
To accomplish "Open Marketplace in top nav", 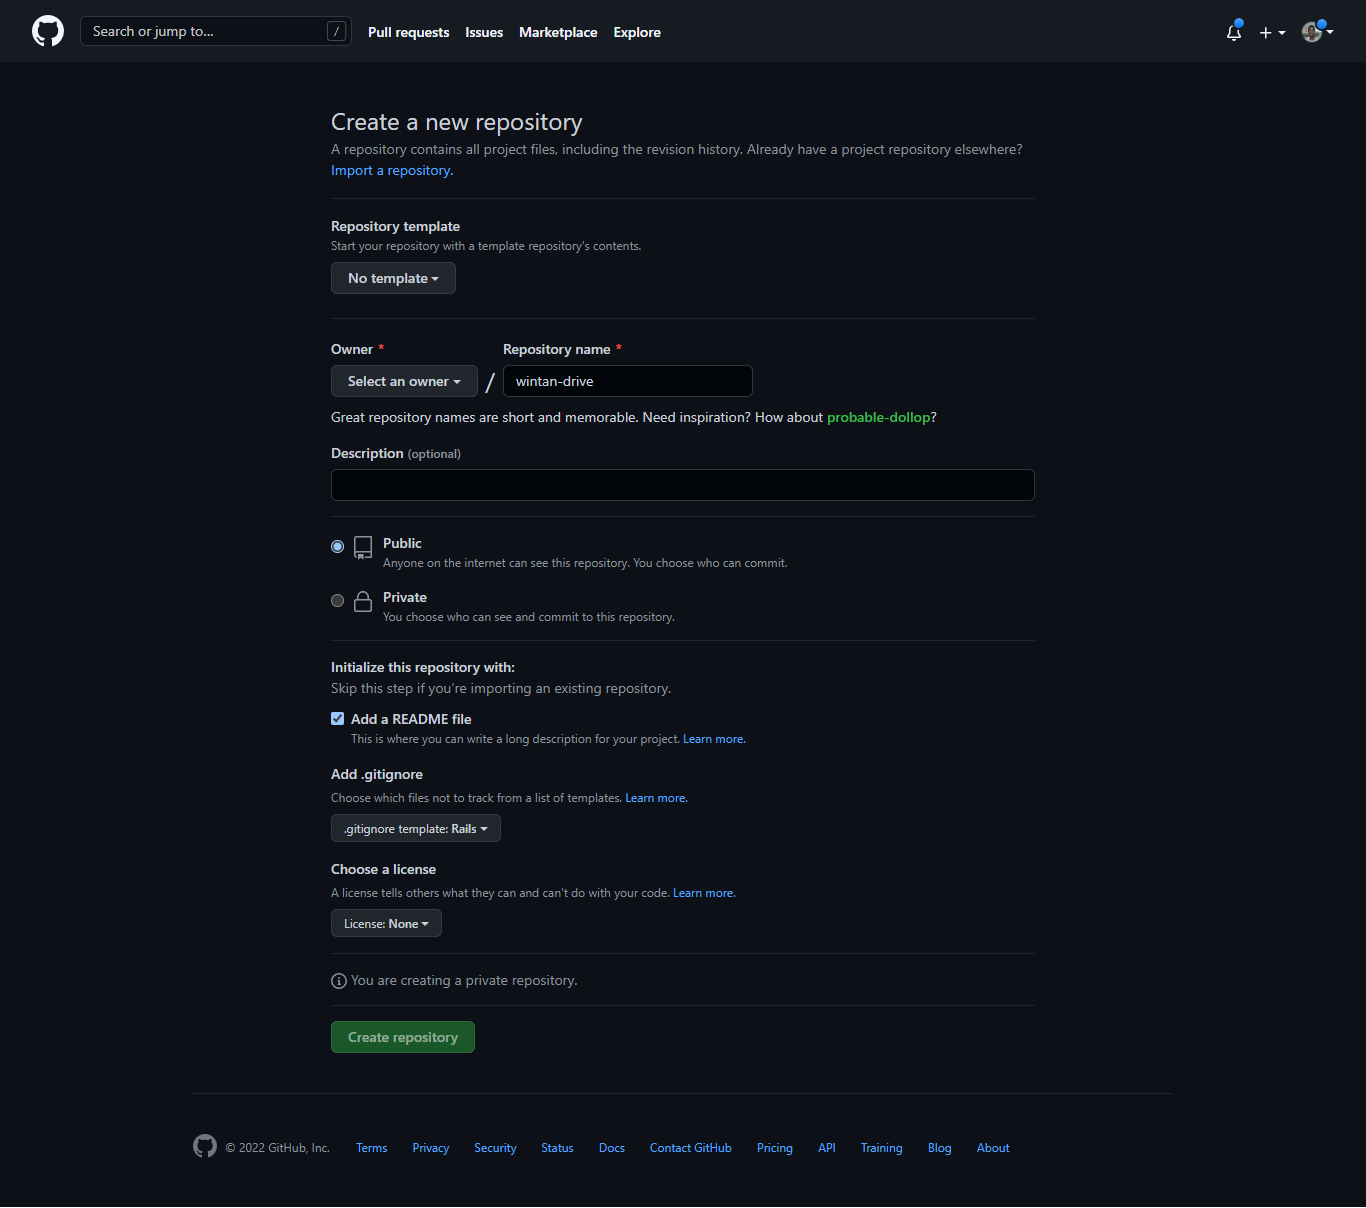I will 558,32.
